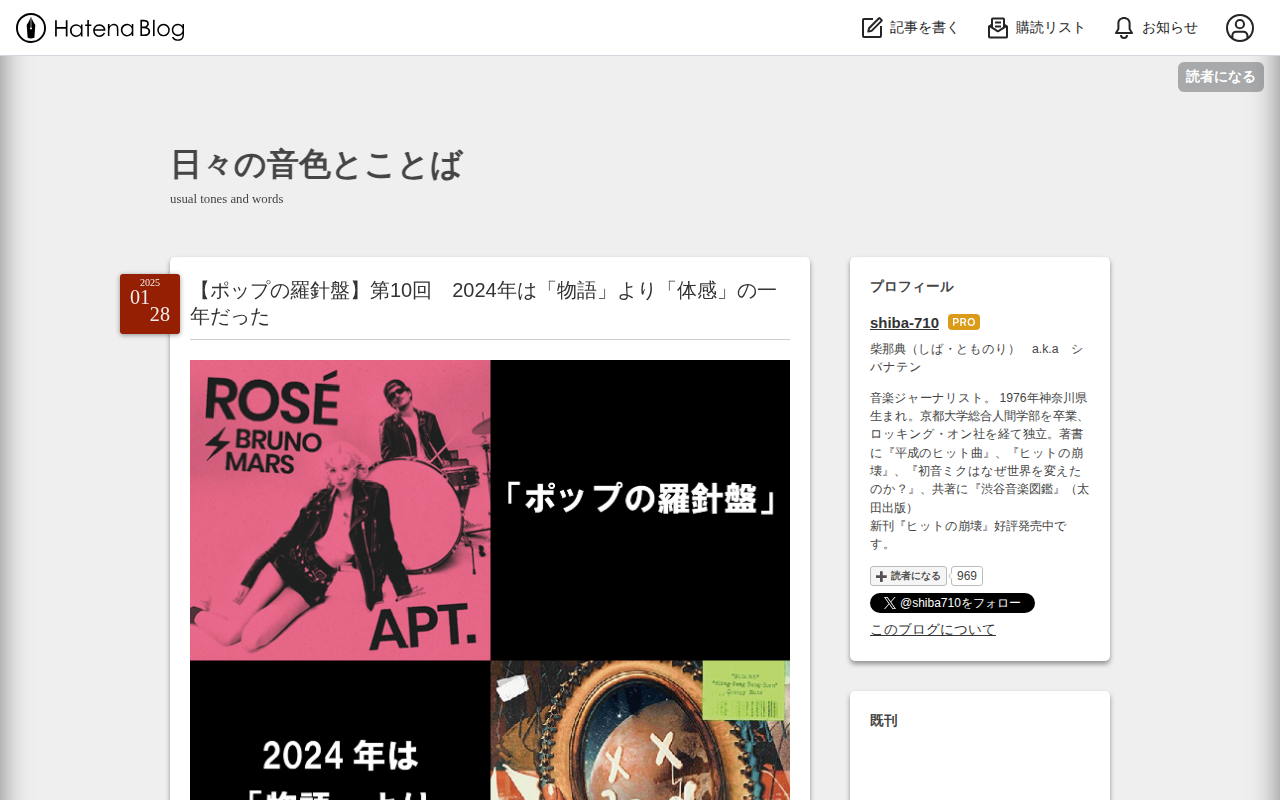Click the 2025 01 28 date badge
The height and width of the screenshot is (800, 1280).
[150, 304]
